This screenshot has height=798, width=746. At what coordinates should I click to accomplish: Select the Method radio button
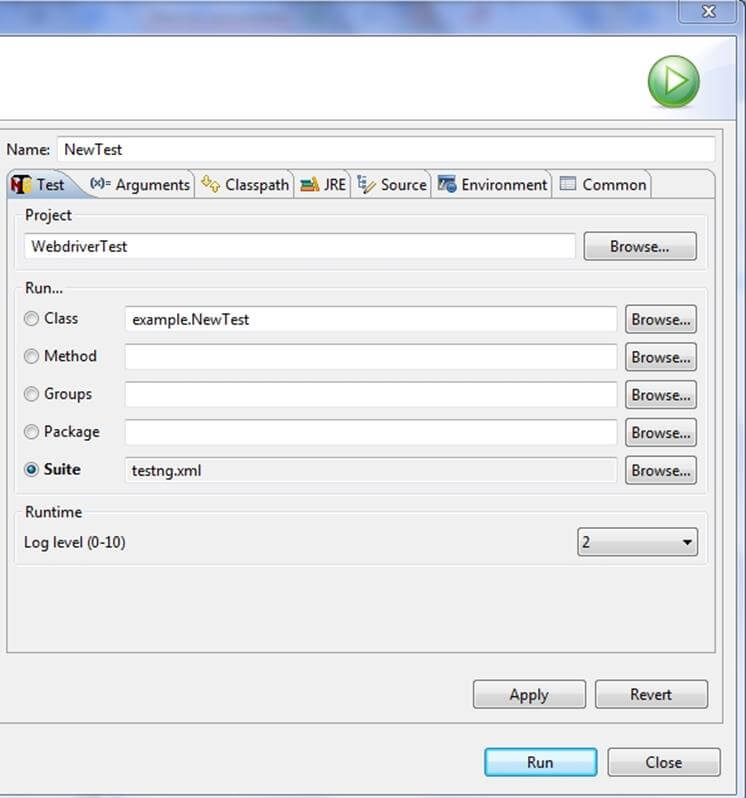coord(32,356)
